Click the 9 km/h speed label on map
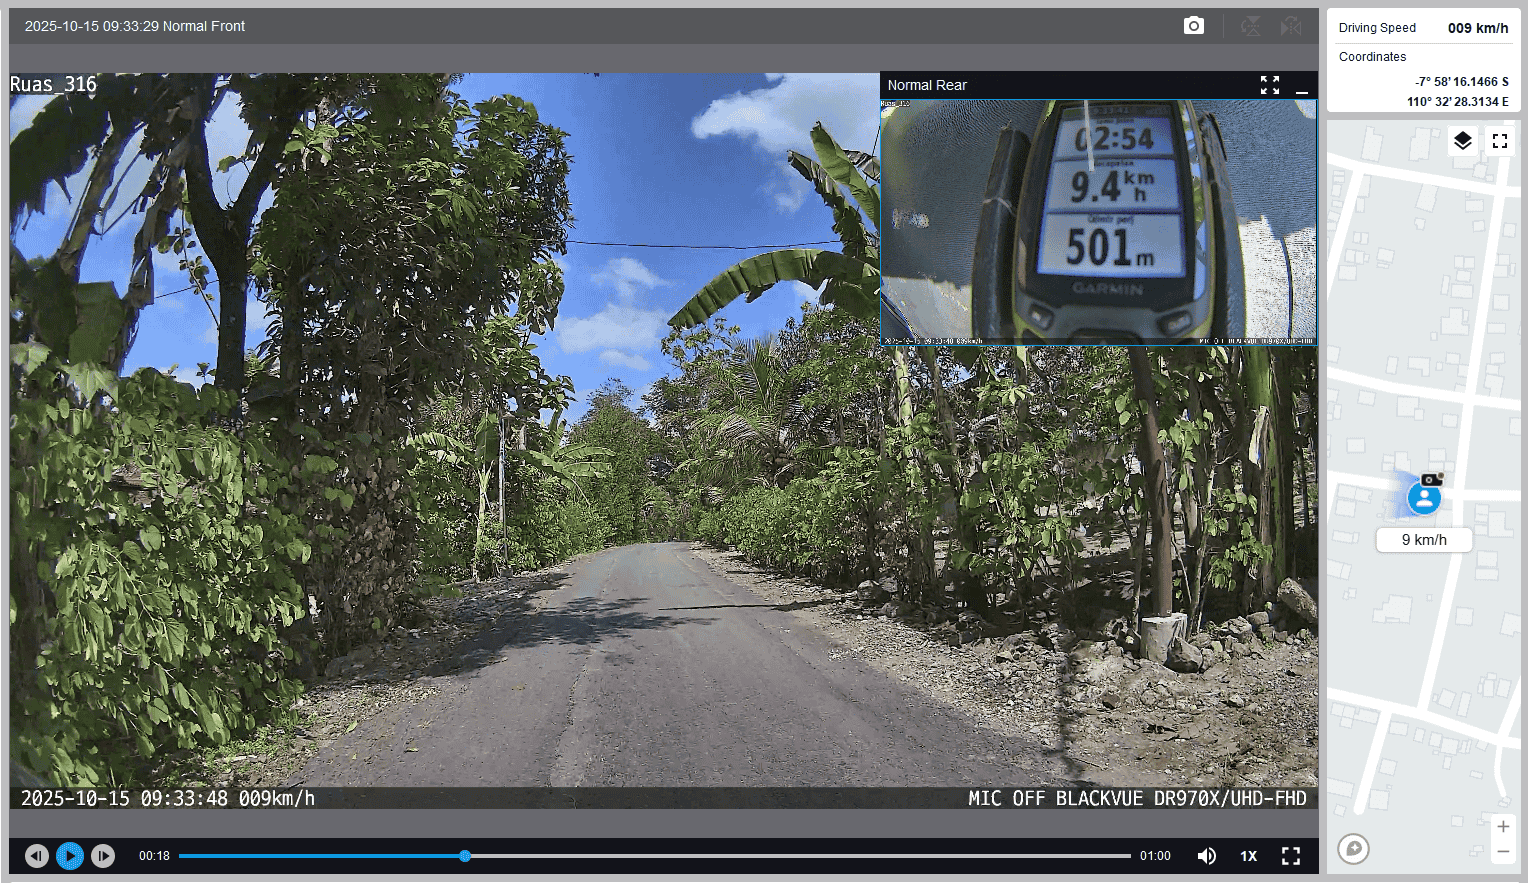The image size is (1528, 883). [x=1424, y=540]
